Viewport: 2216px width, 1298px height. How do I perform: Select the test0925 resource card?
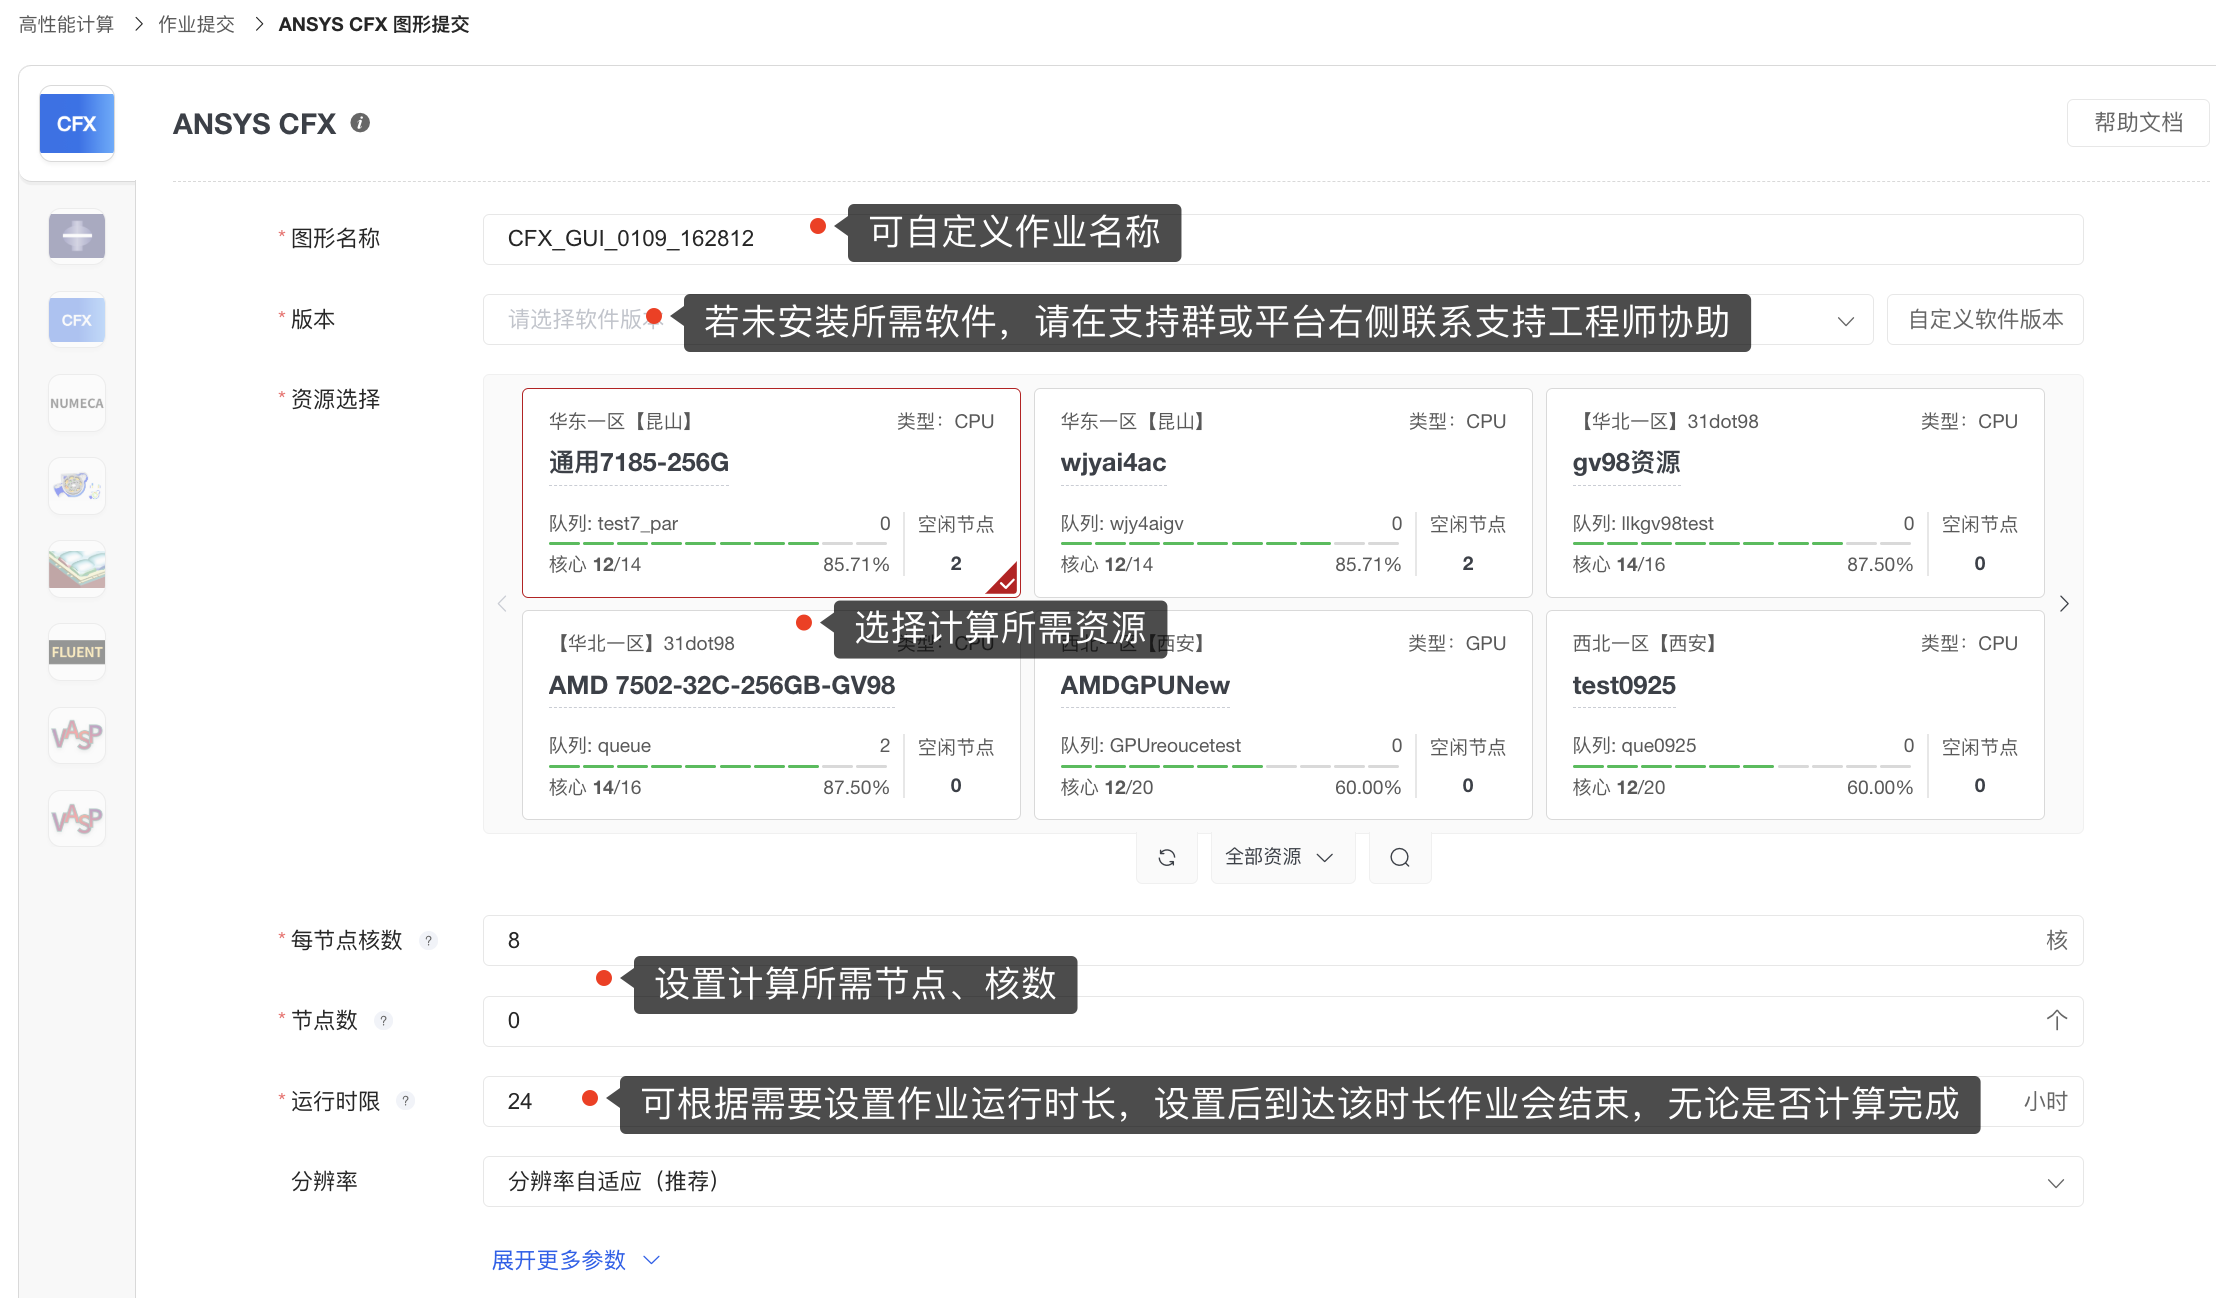click(x=1795, y=715)
